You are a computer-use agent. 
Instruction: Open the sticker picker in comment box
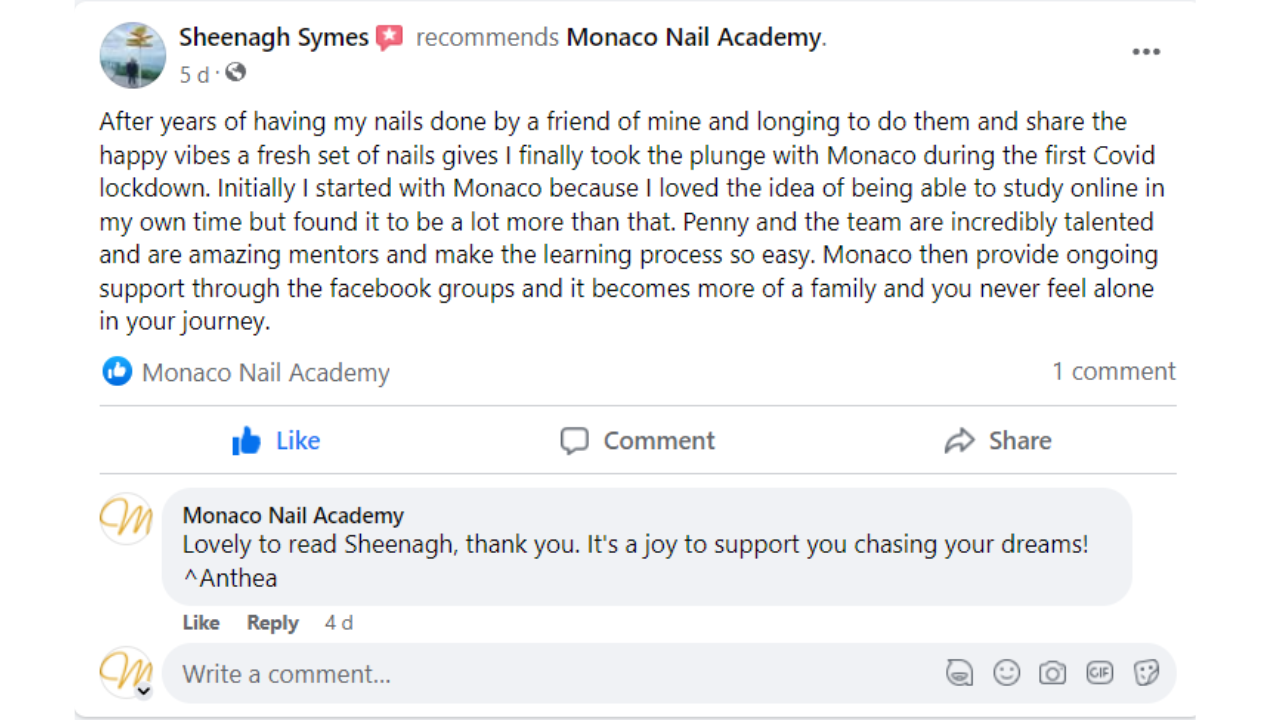pyautogui.click(x=1146, y=673)
